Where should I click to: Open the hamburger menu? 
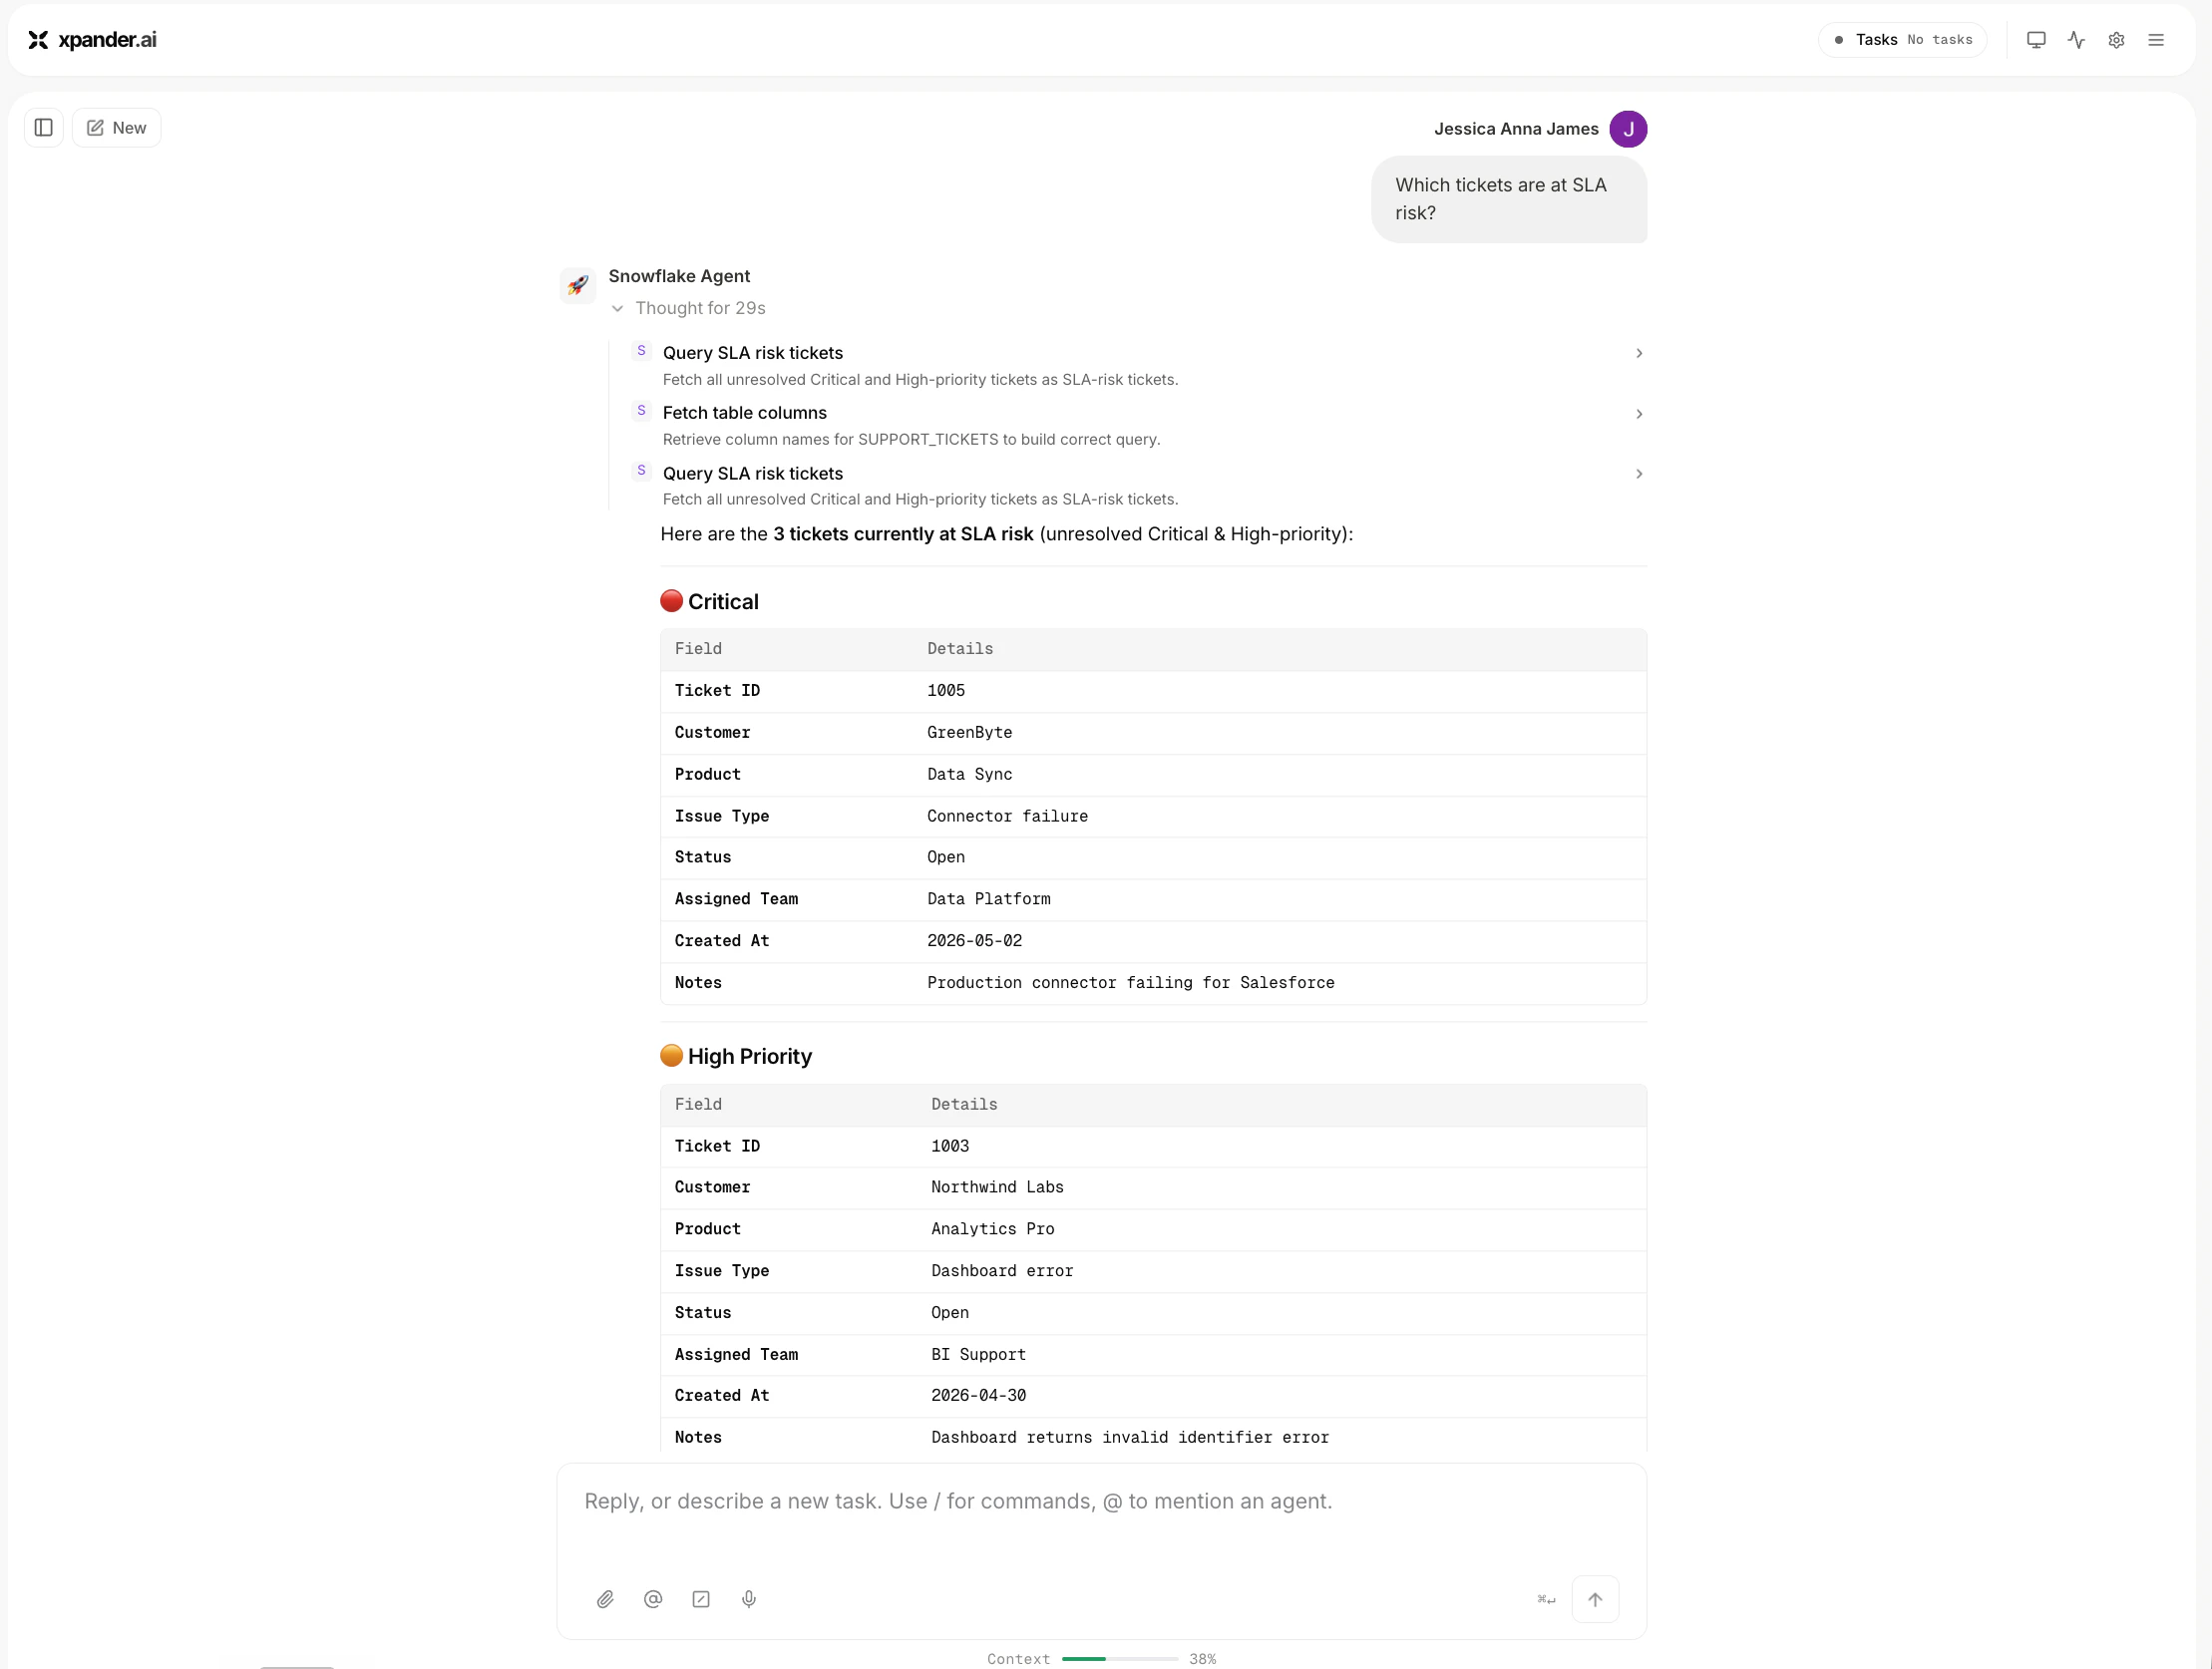tap(2156, 40)
